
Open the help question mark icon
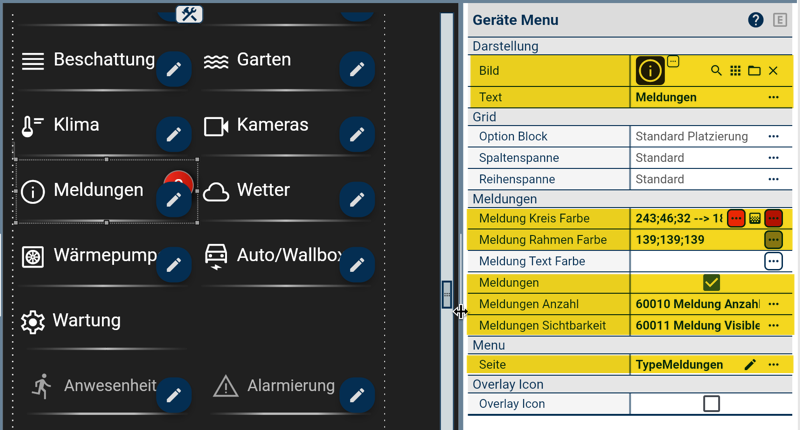coord(756,20)
